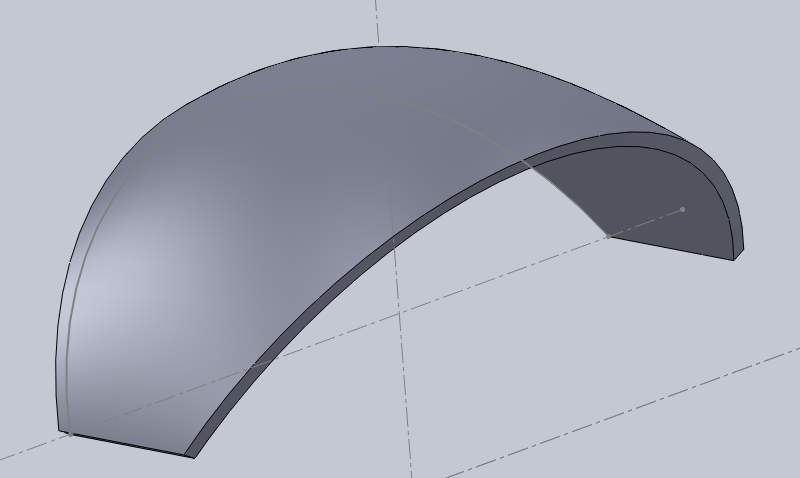Click the left outer vertical edge of the arch
800x478 pixels.
pyautogui.click(x=57, y=350)
